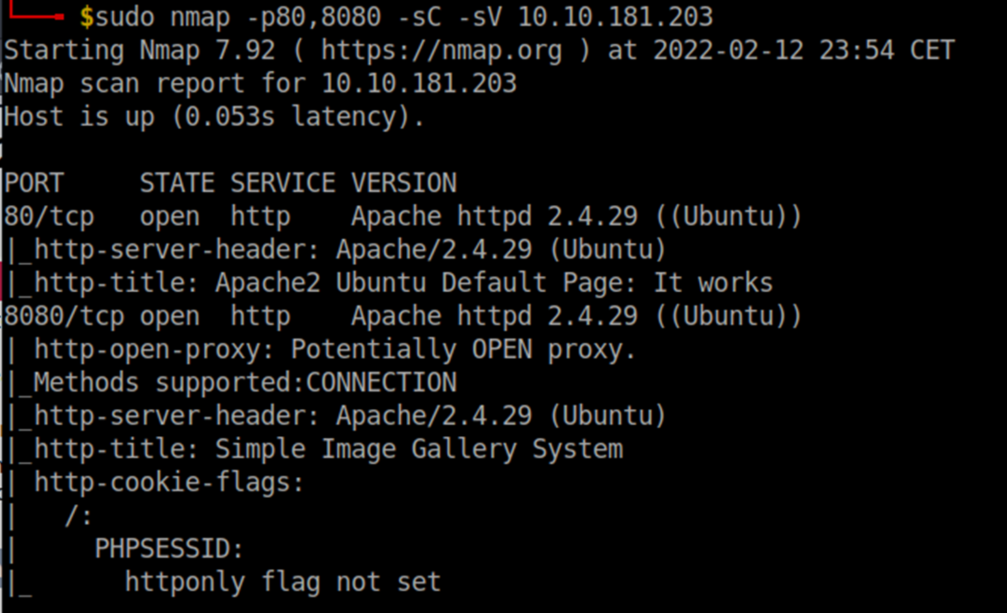1007x613 pixels.
Task: Click the 10.10.181.203 IP in command
Action: pyautogui.click(x=615, y=17)
